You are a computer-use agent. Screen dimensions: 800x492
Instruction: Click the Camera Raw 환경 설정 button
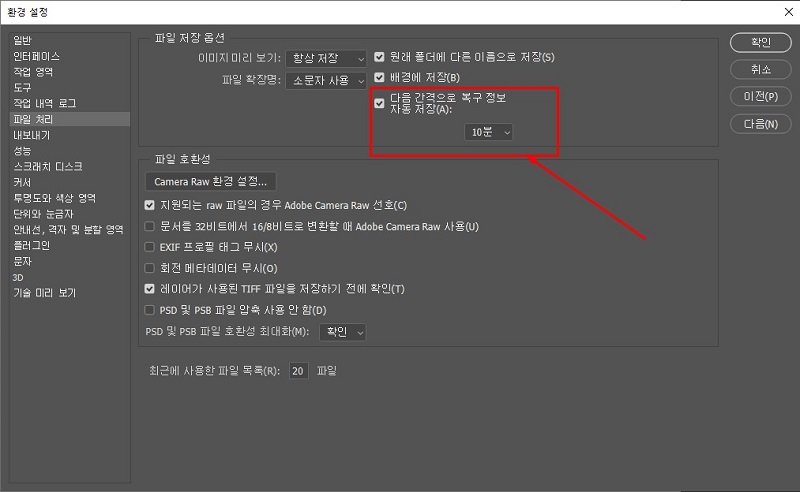tap(211, 181)
